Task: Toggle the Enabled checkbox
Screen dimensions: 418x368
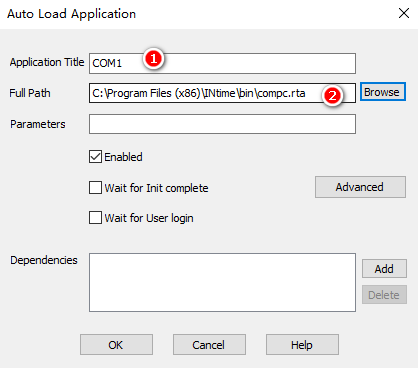Action: tap(95, 157)
